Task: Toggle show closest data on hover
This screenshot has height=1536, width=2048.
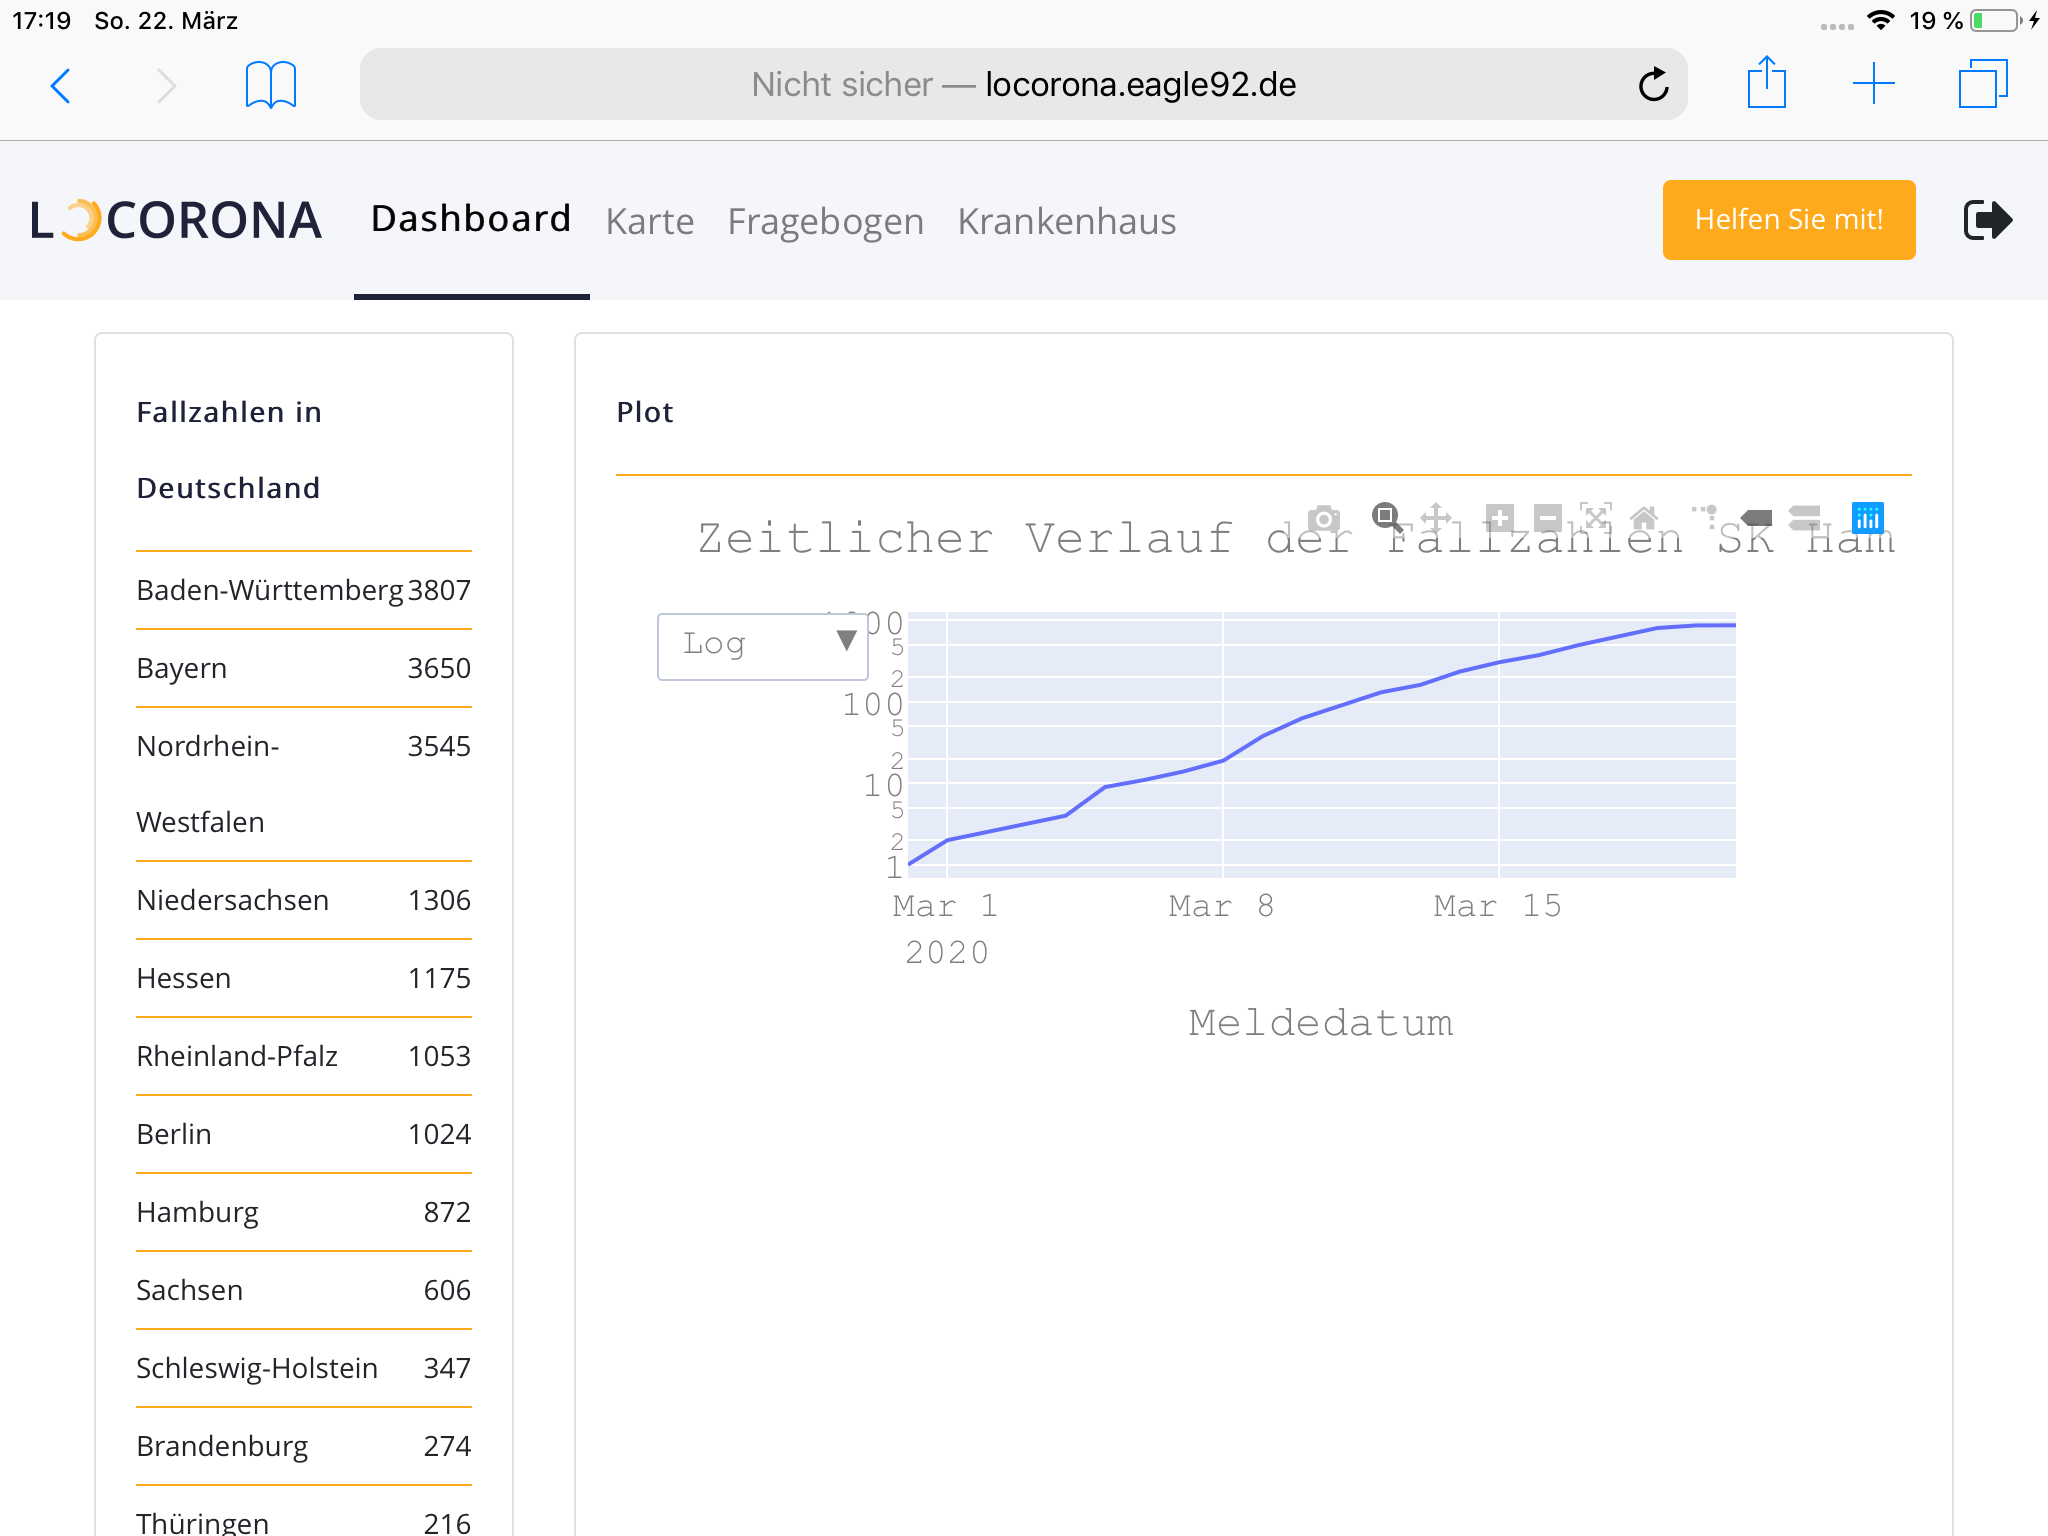Action: pyautogui.click(x=1756, y=517)
